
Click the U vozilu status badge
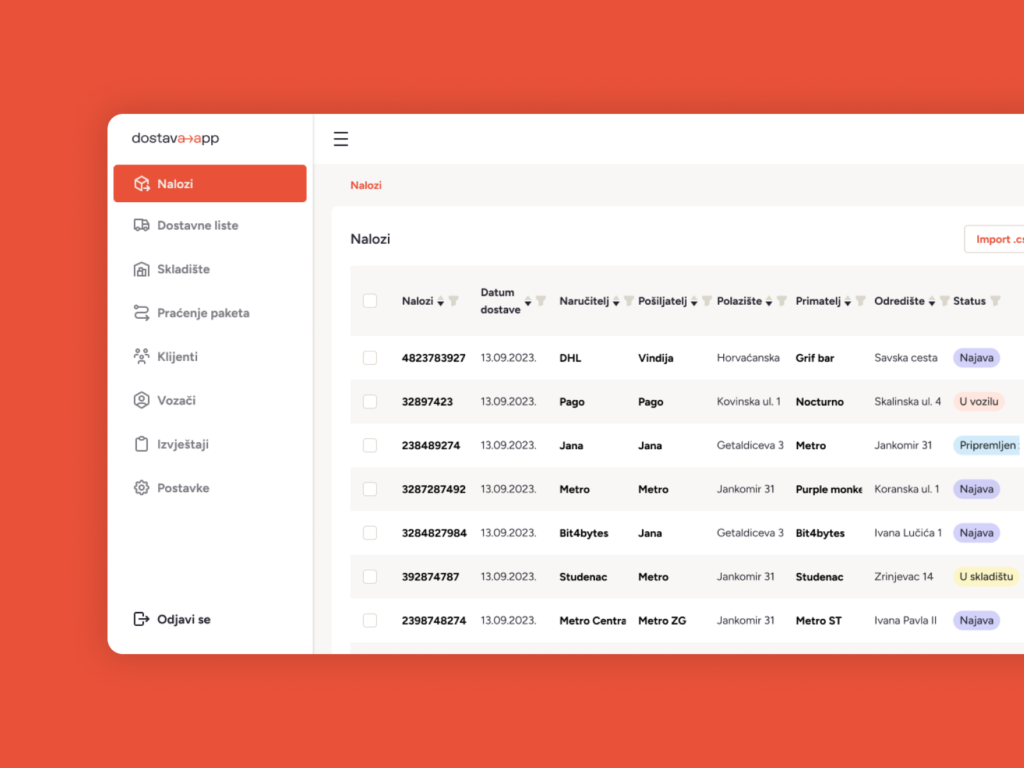[x=978, y=402]
